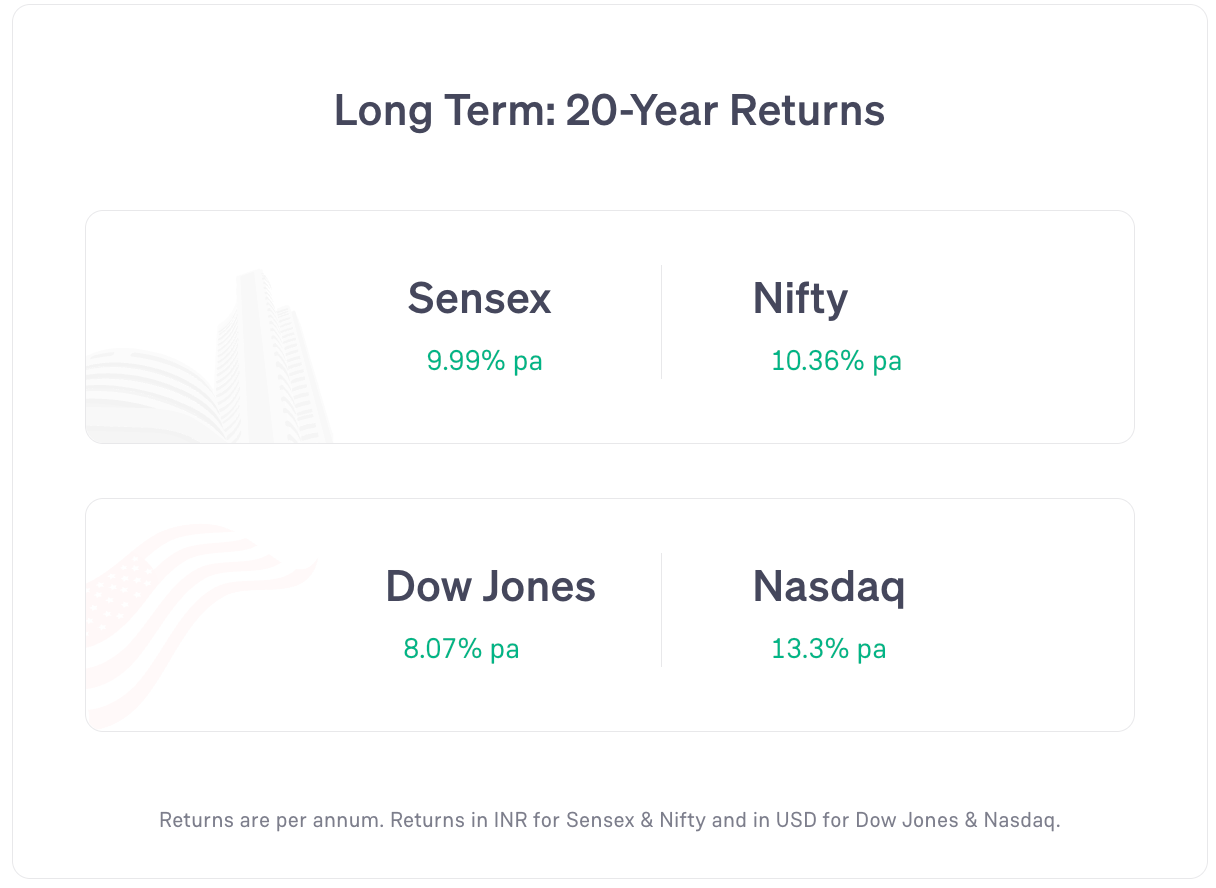
Task: Select the US indices card
Action: click(x=610, y=615)
